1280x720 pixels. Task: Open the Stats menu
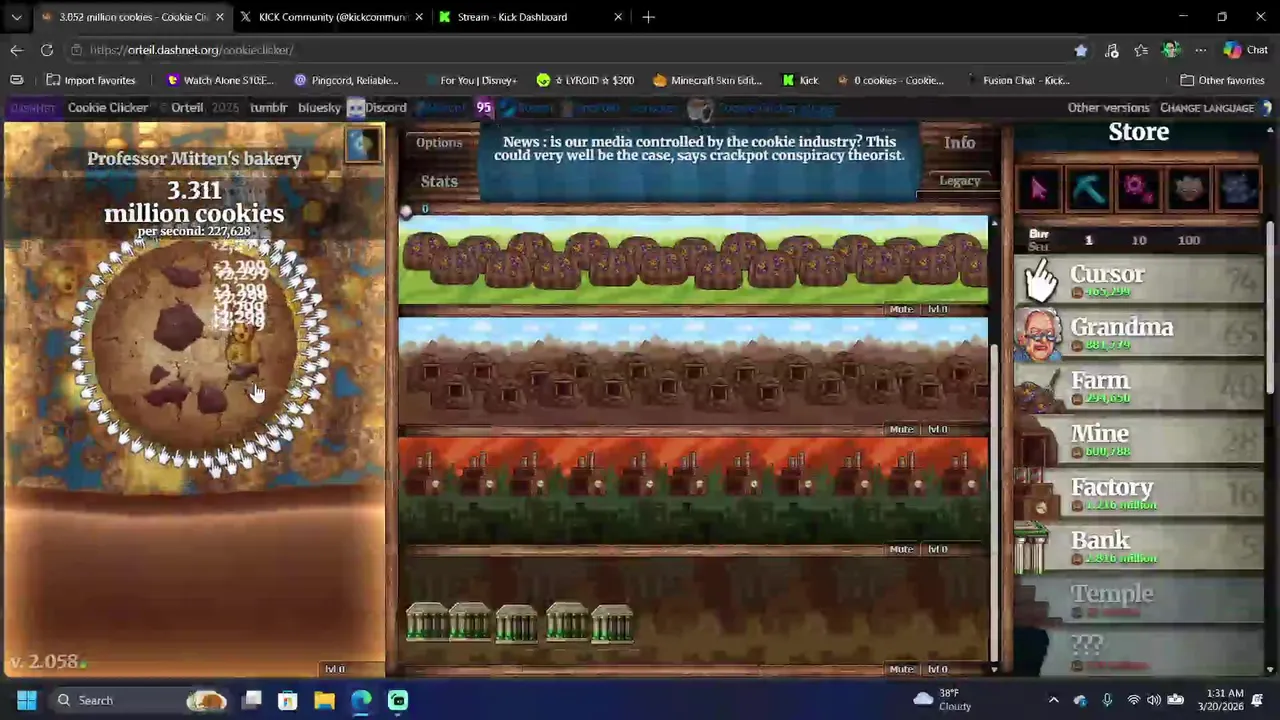tap(439, 181)
